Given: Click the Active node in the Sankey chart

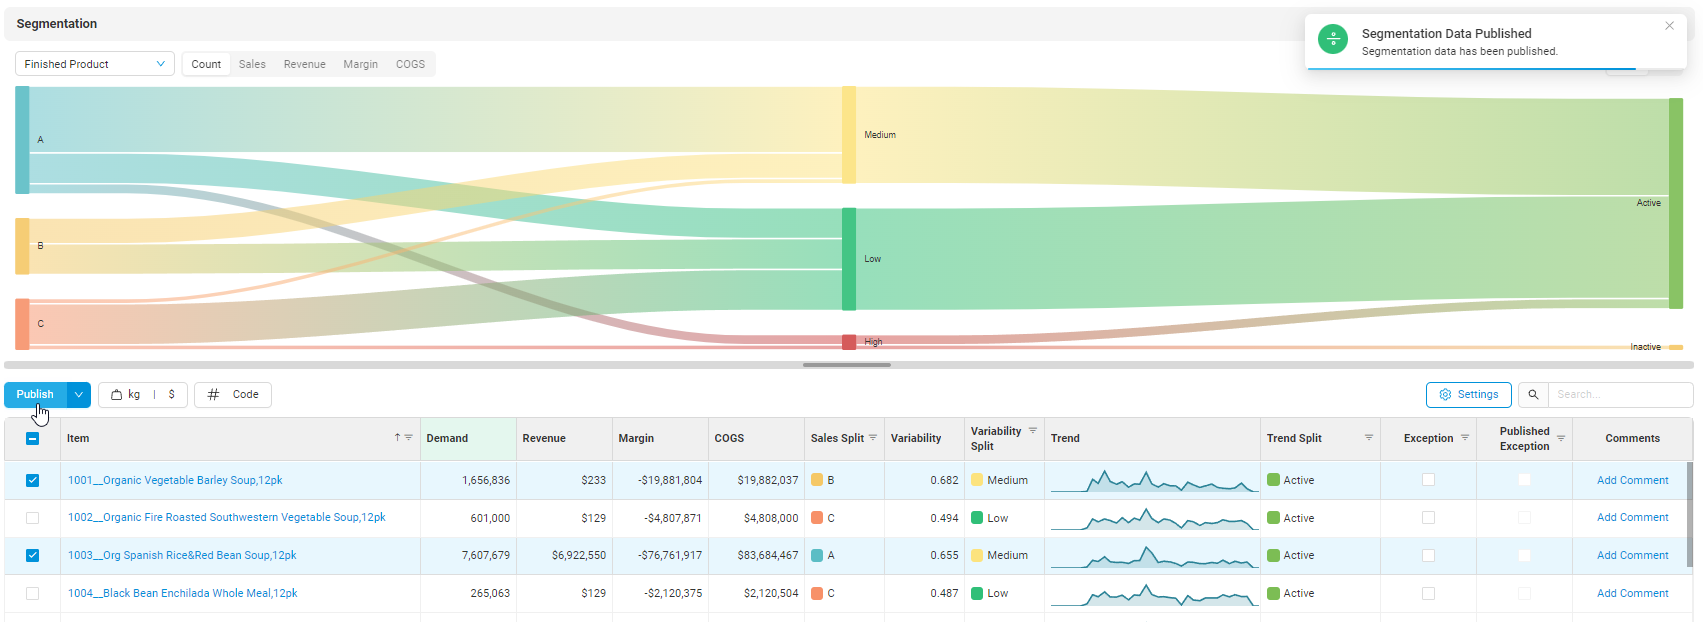Looking at the screenshot, I should 1676,203.
